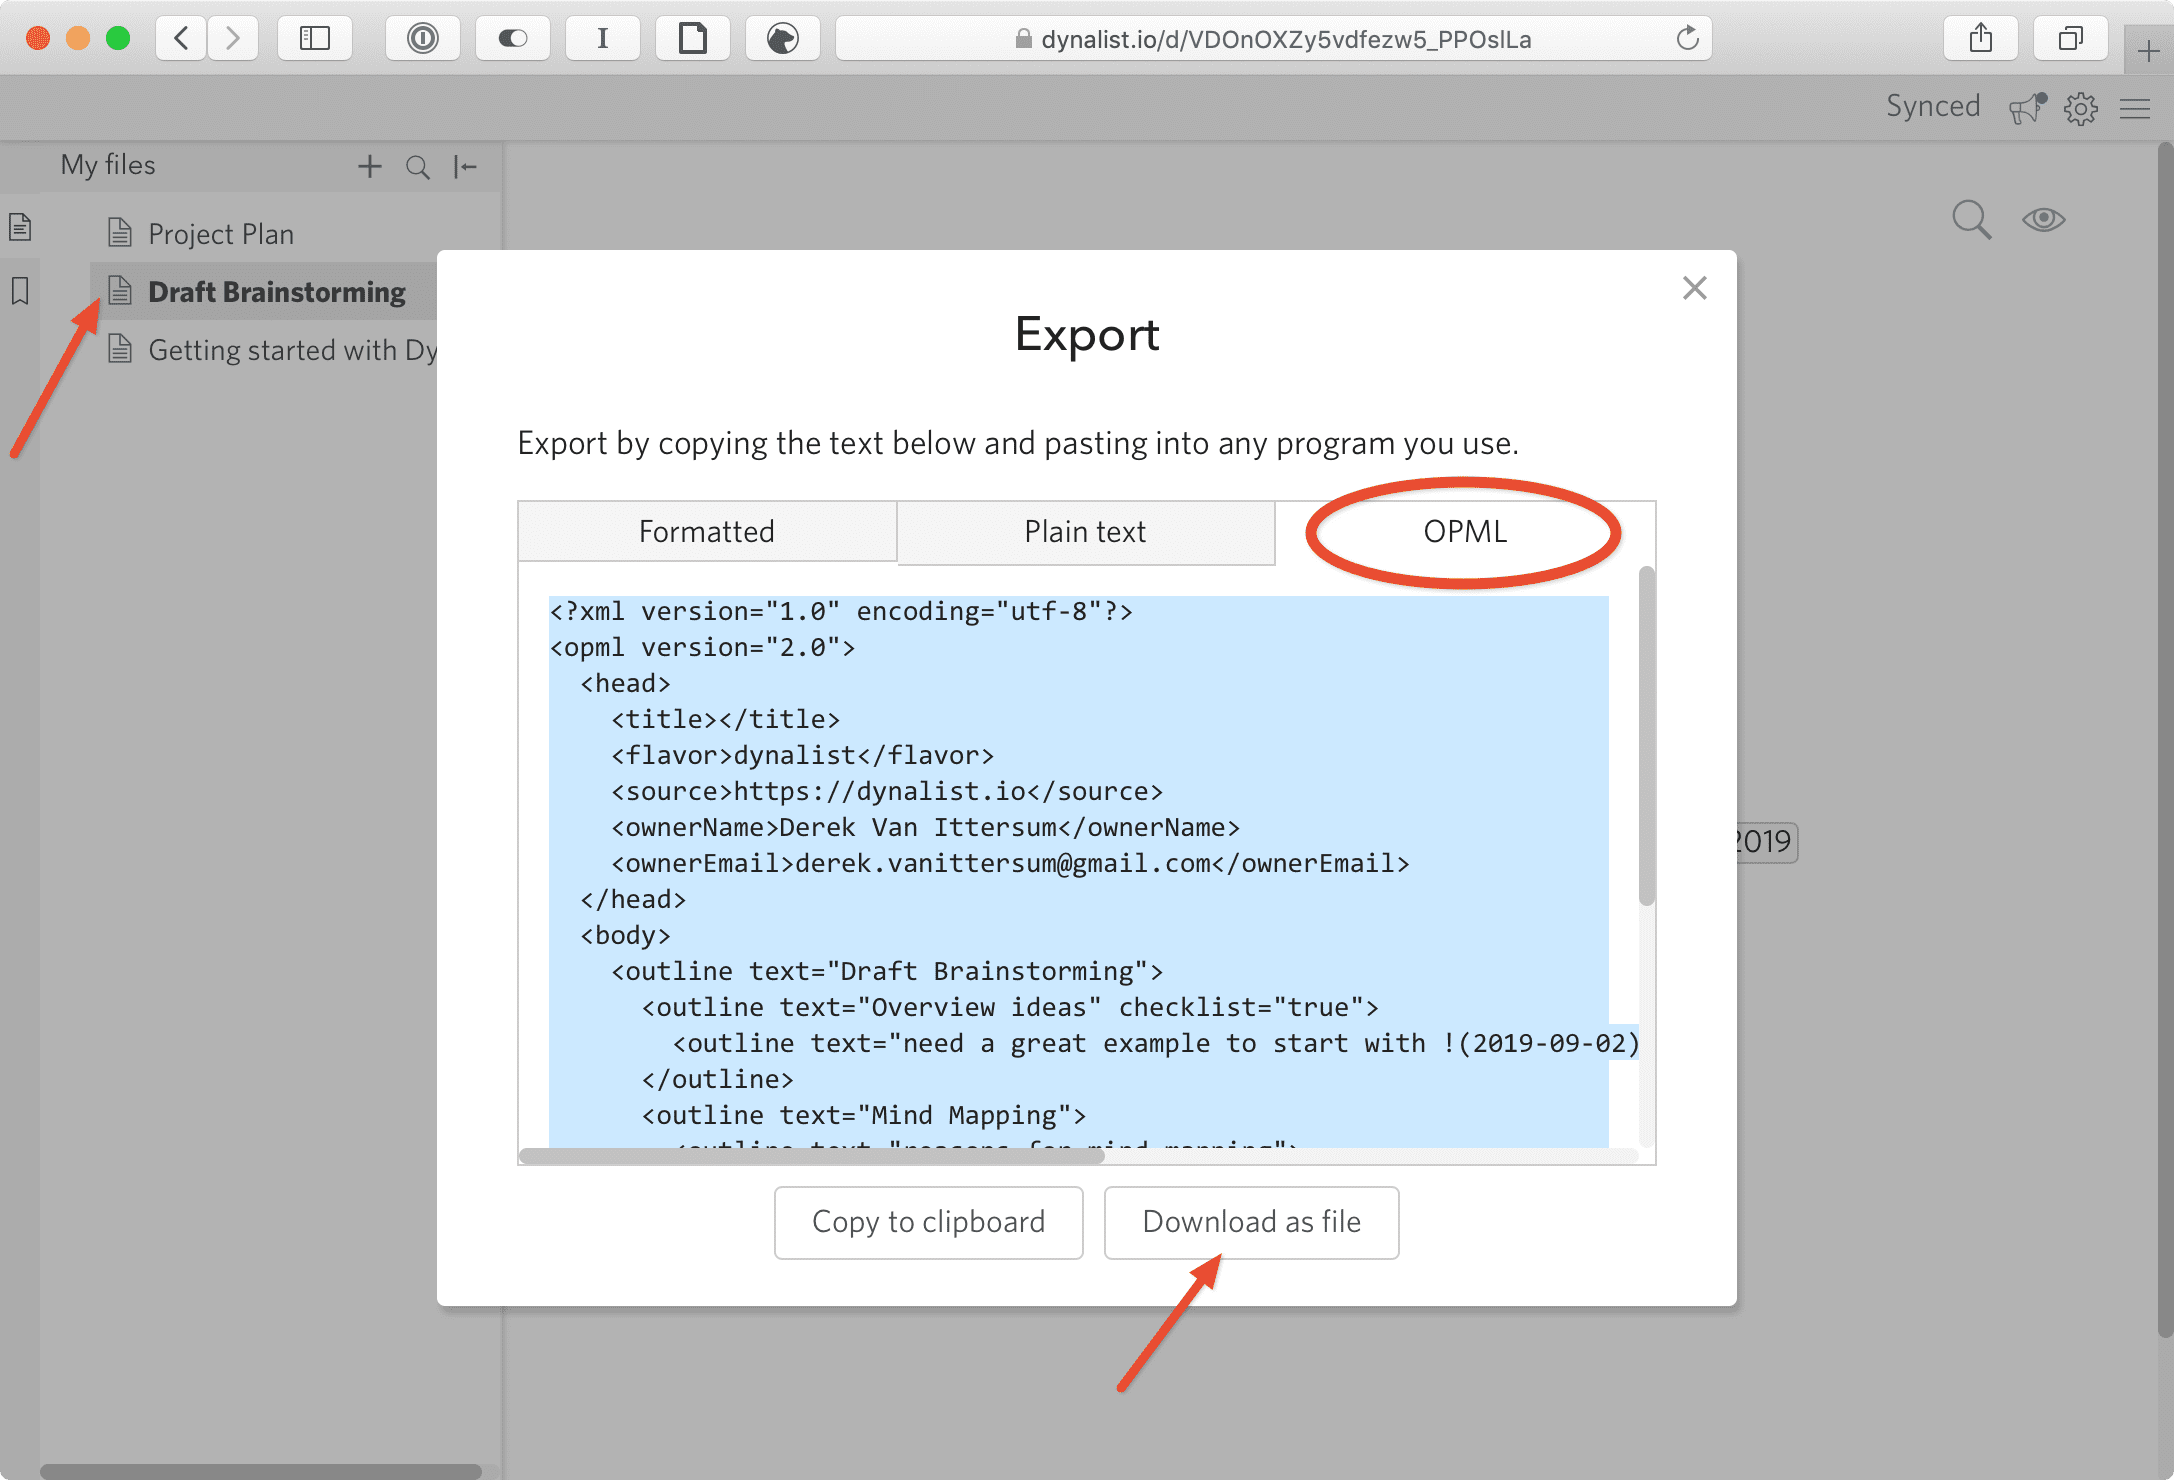The height and width of the screenshot is (1480, 2174).
Task: Select the Draft Brainstorming document
Action: pos(277,291)
